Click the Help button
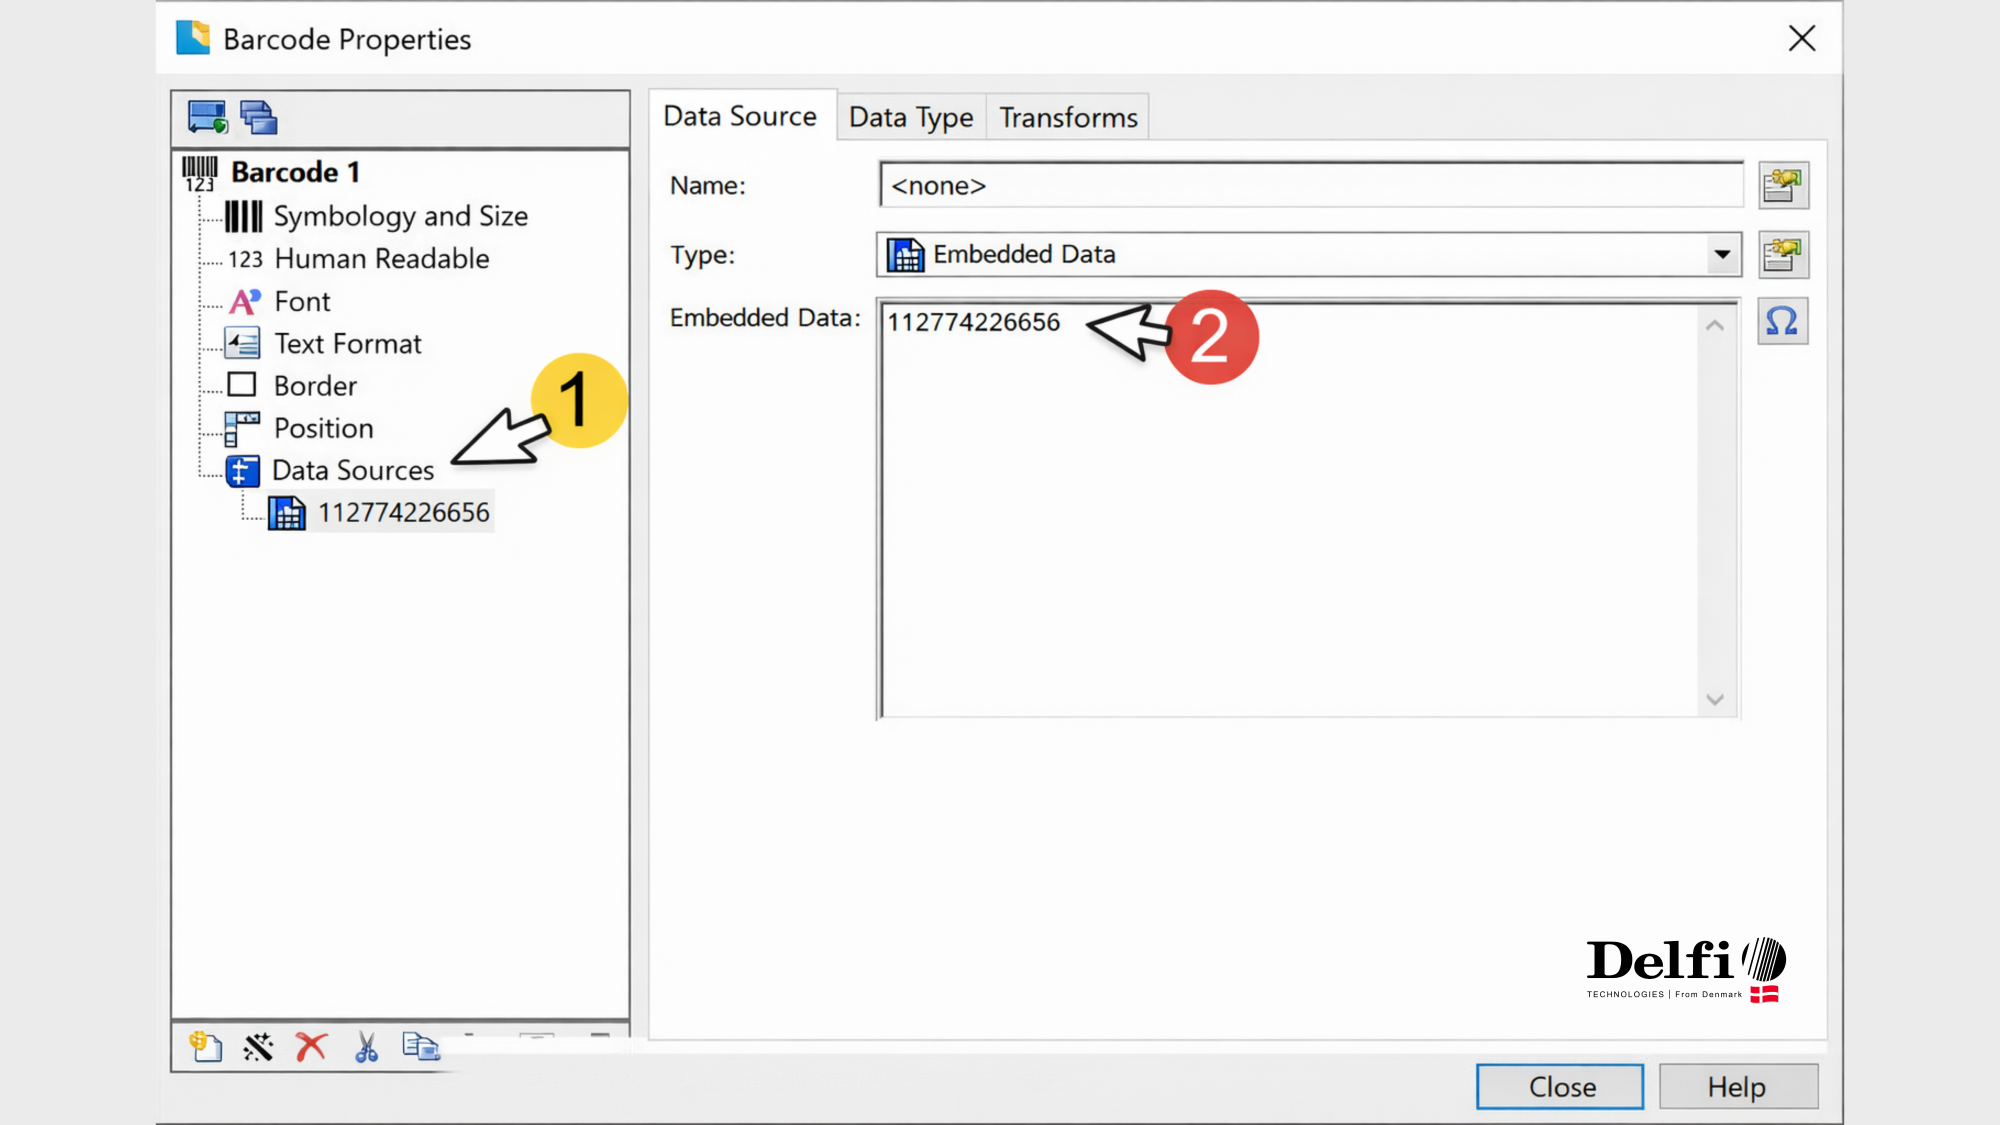This screenshot has width=2000, height=1125. (1737, 1086)
